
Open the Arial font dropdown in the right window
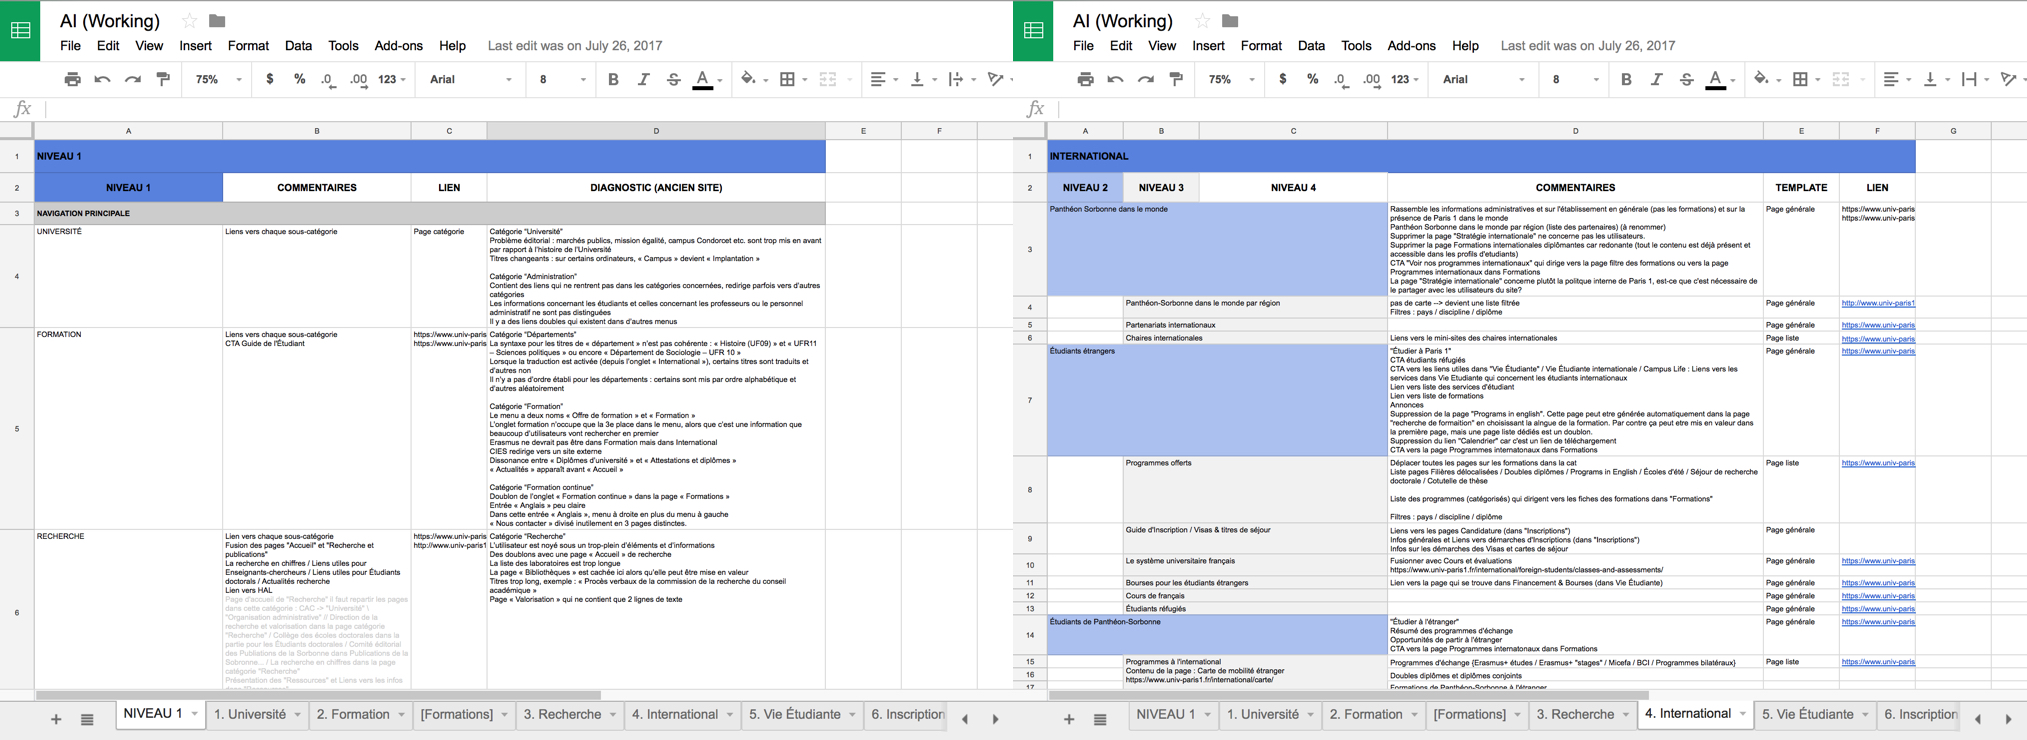click(x=1484, y=79)
